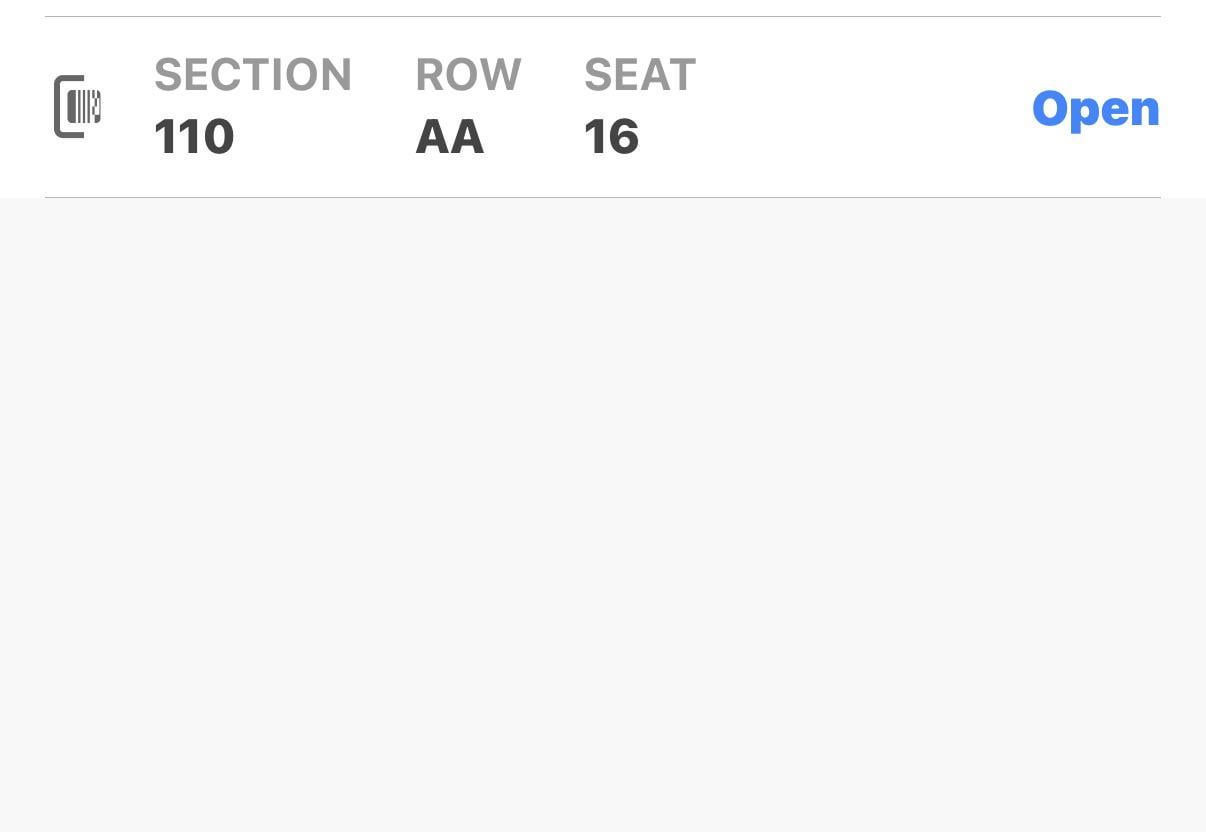Click the gap between barcode icon and SECTION

(128, 106)
